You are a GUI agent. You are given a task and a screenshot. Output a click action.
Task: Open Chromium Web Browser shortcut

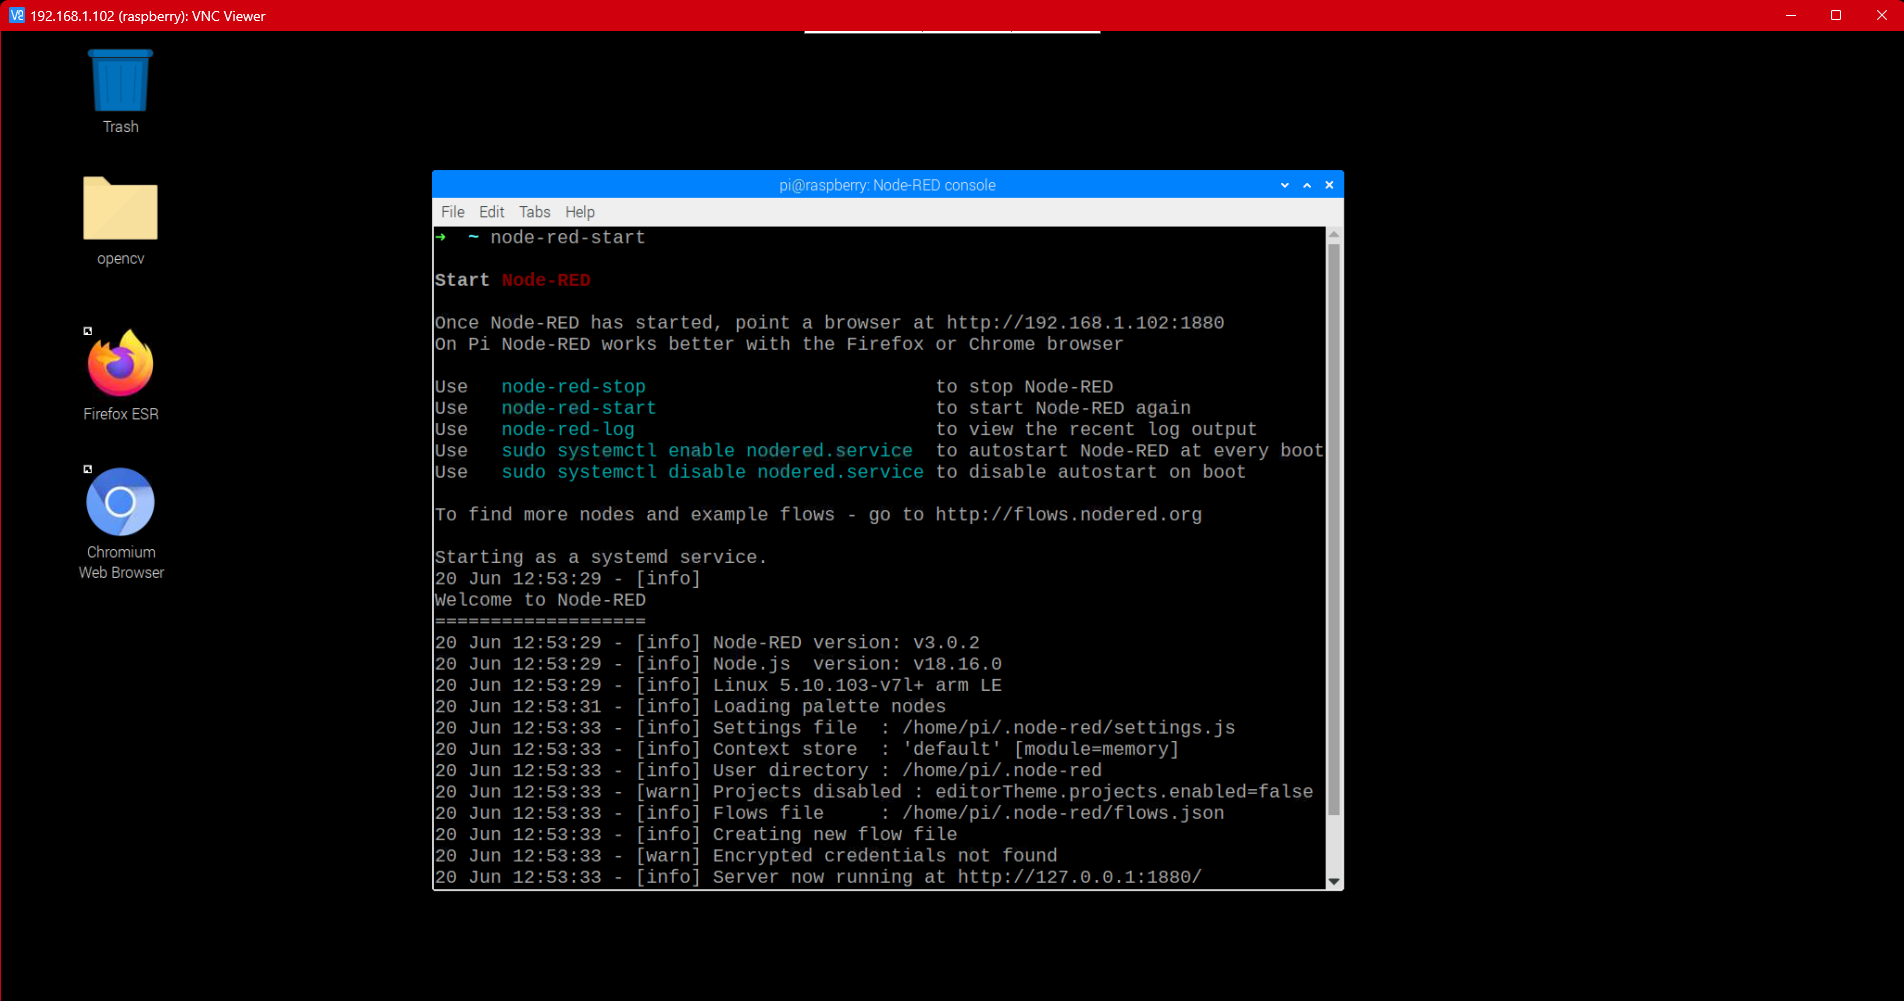[120, 503]
